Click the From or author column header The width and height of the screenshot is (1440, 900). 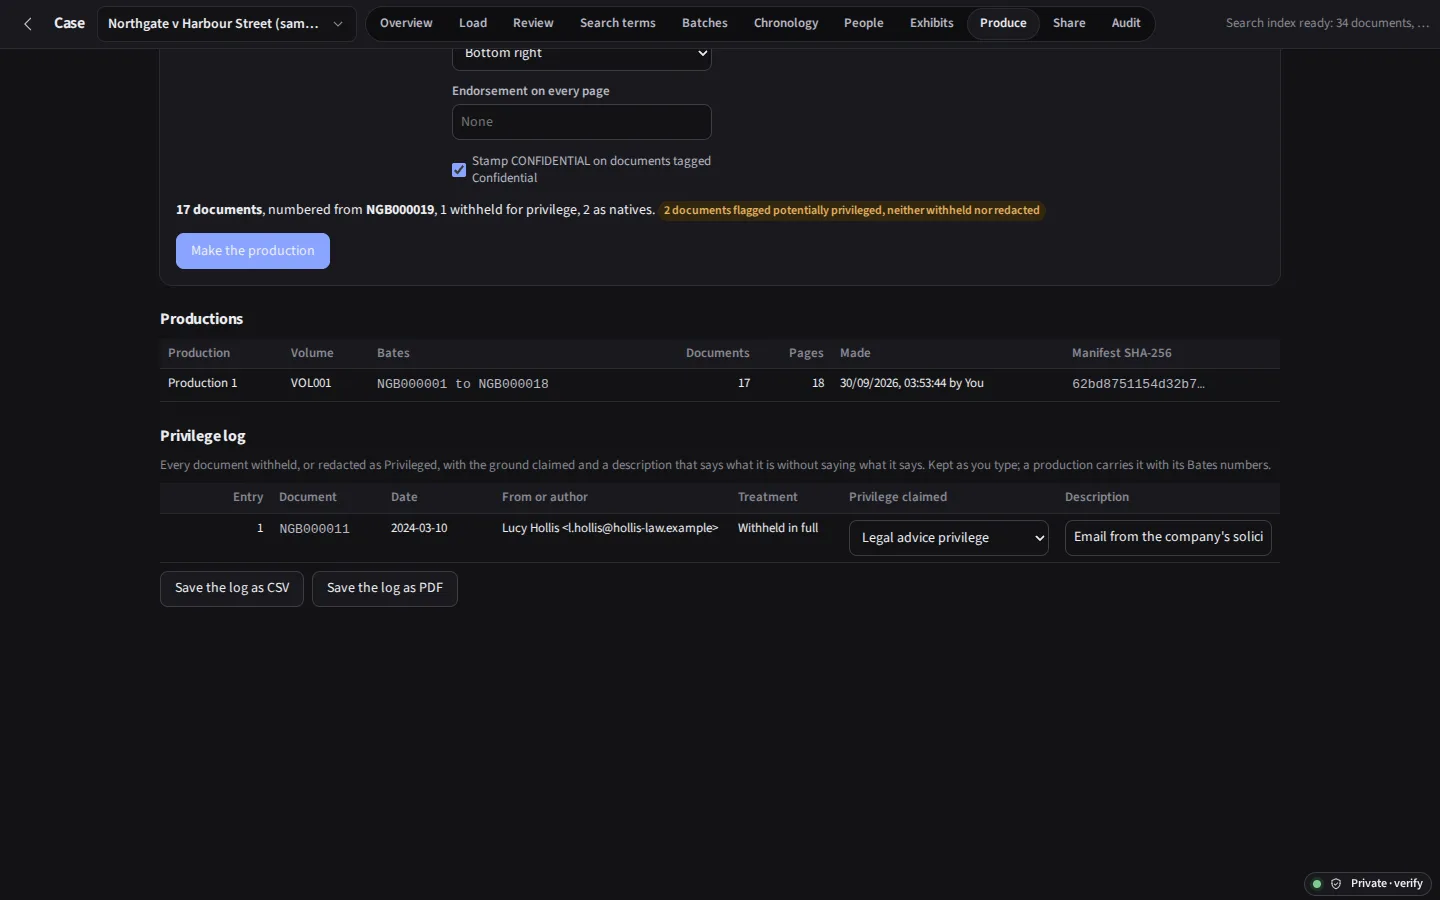545,497
